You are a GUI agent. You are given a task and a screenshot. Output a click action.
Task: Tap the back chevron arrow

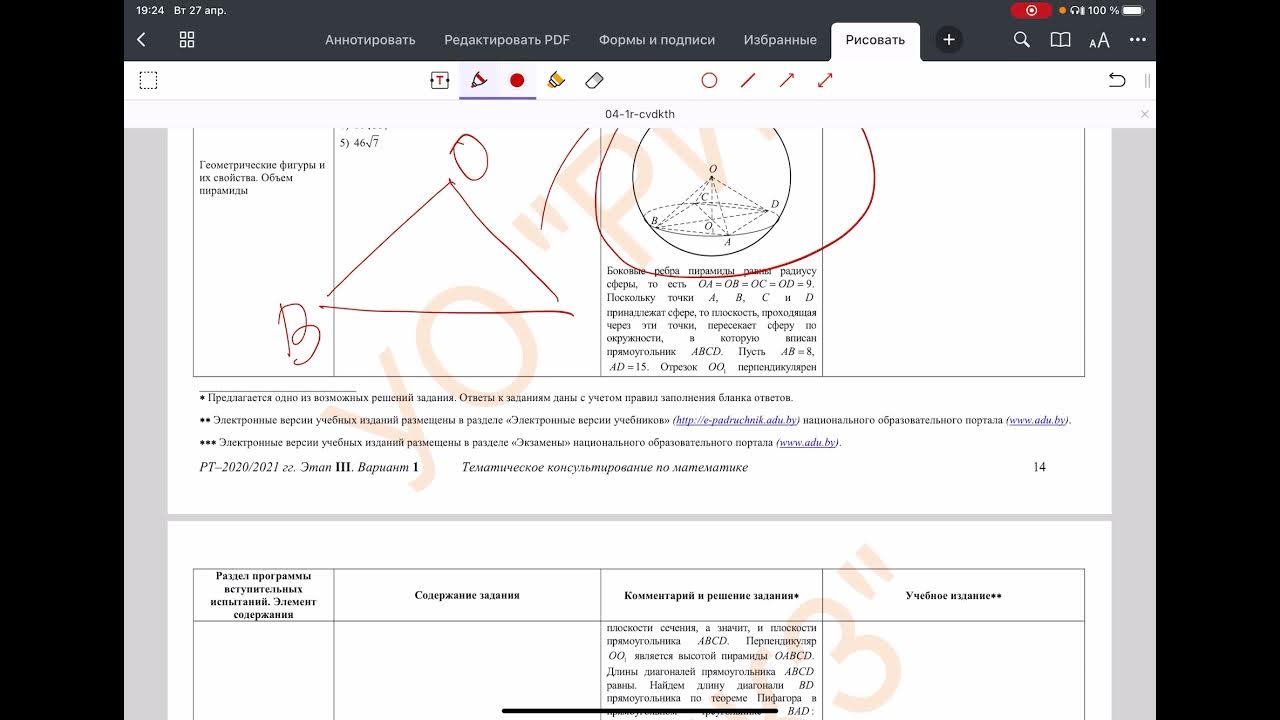tap(141, 40)
